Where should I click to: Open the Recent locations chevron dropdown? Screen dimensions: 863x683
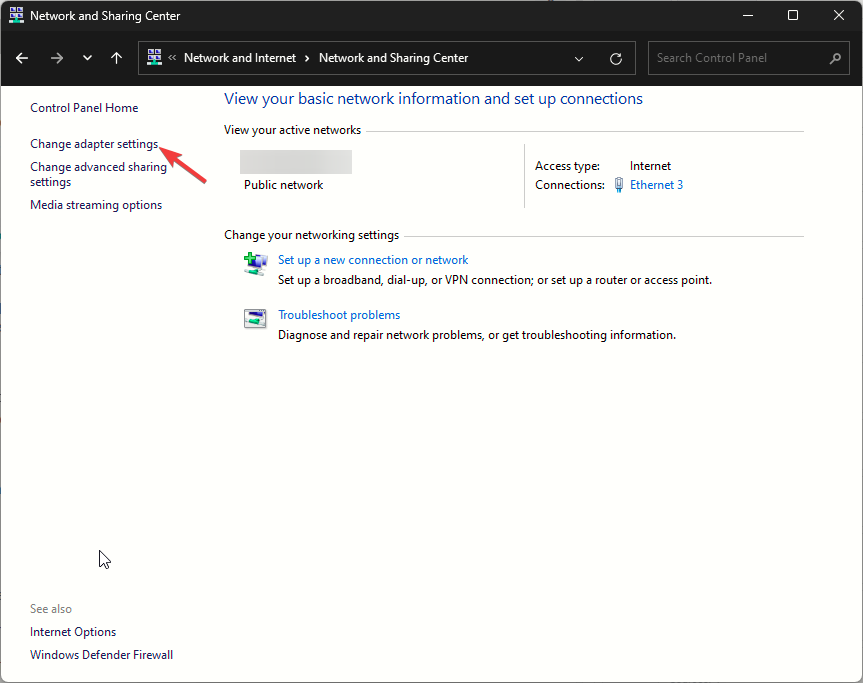tap(87, 58)
